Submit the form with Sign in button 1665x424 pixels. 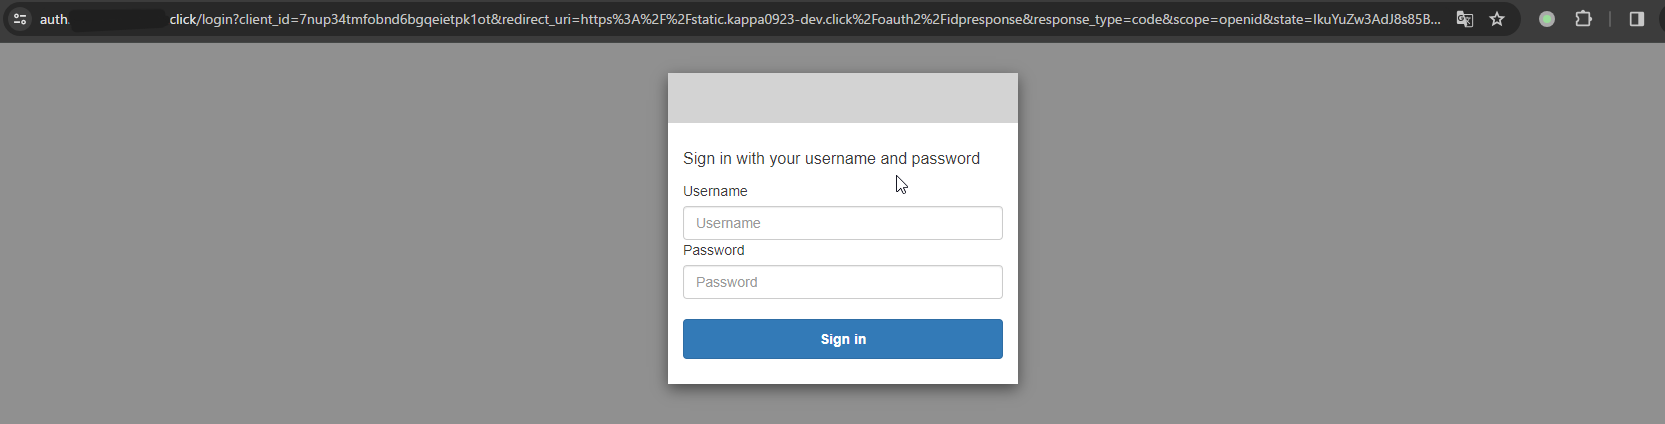[x=843, y=339]
